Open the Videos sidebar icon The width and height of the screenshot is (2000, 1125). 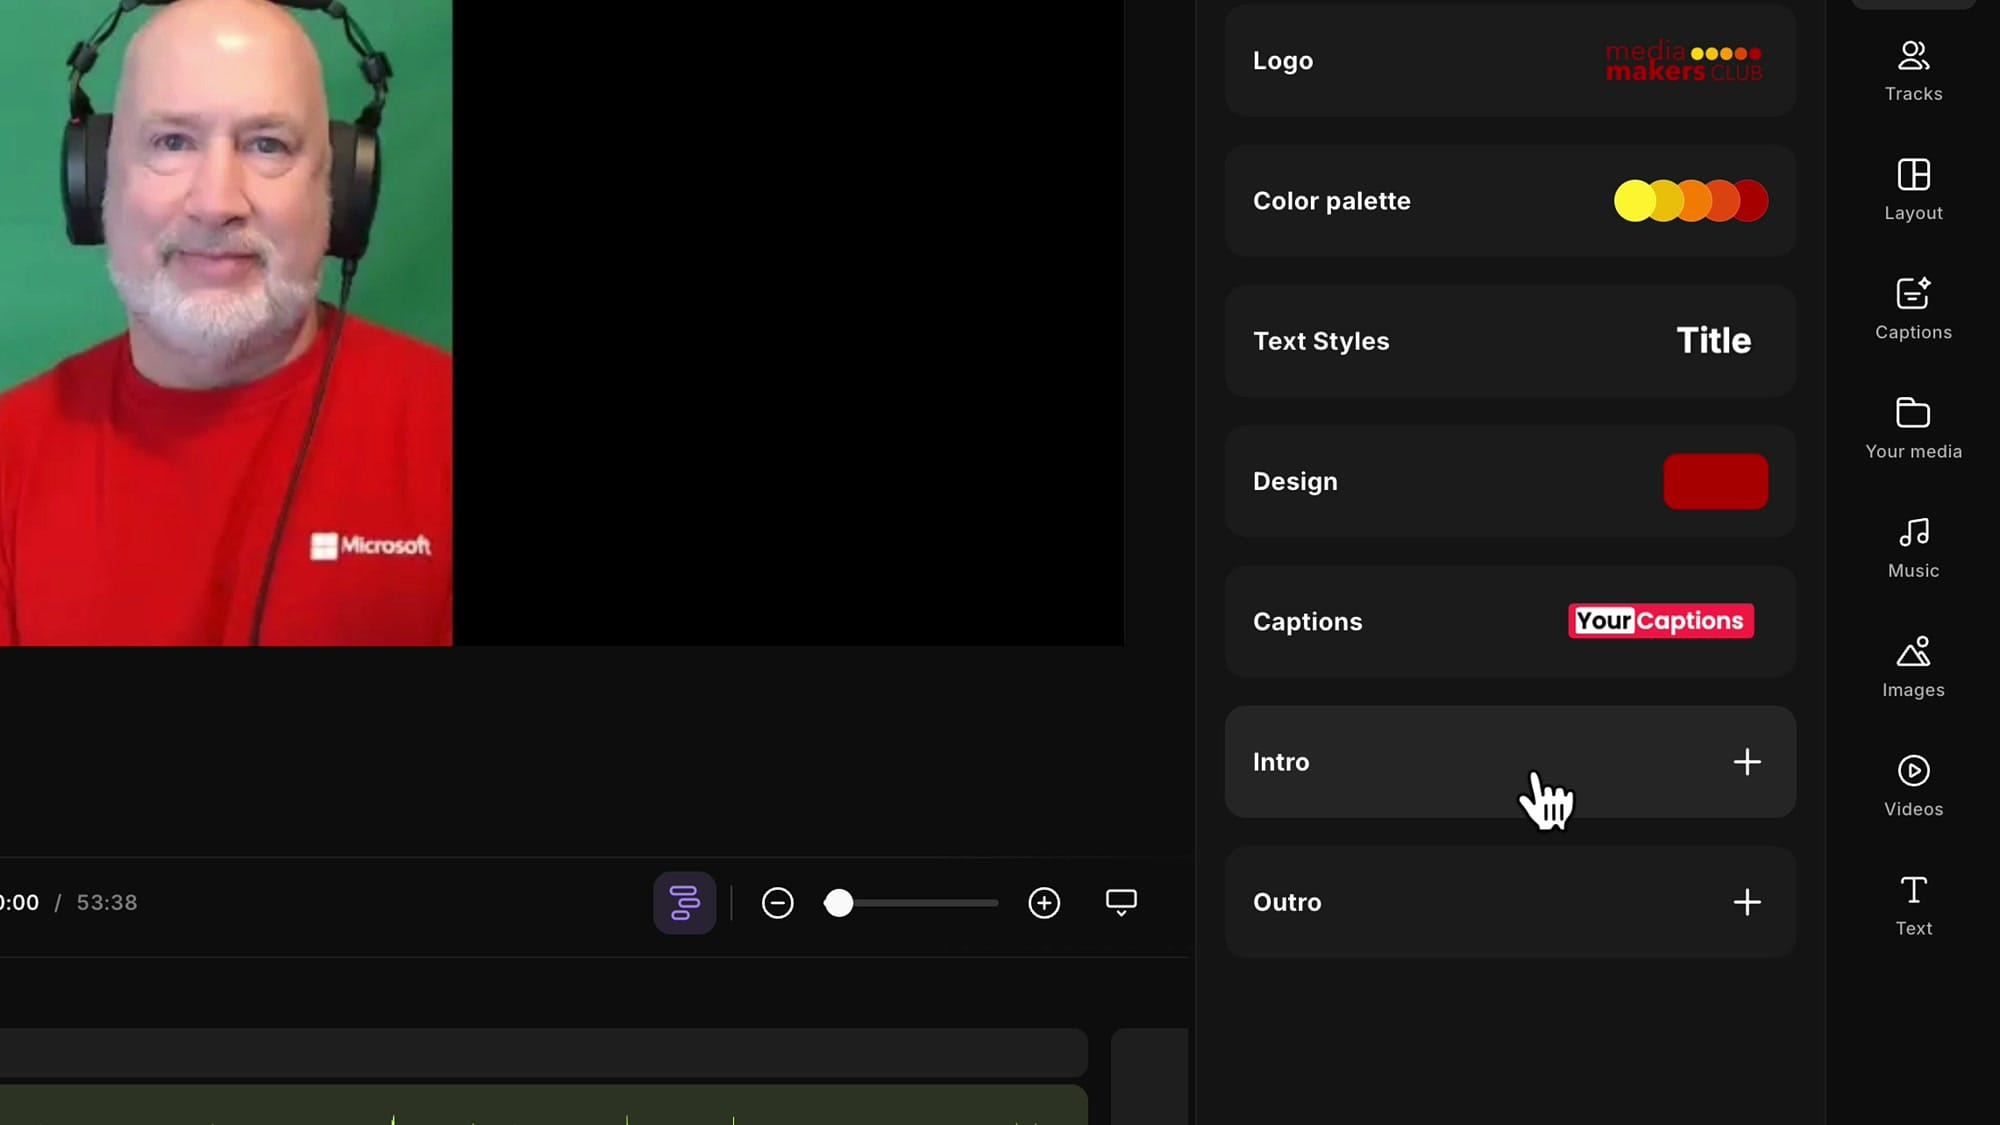(1913, 771)
